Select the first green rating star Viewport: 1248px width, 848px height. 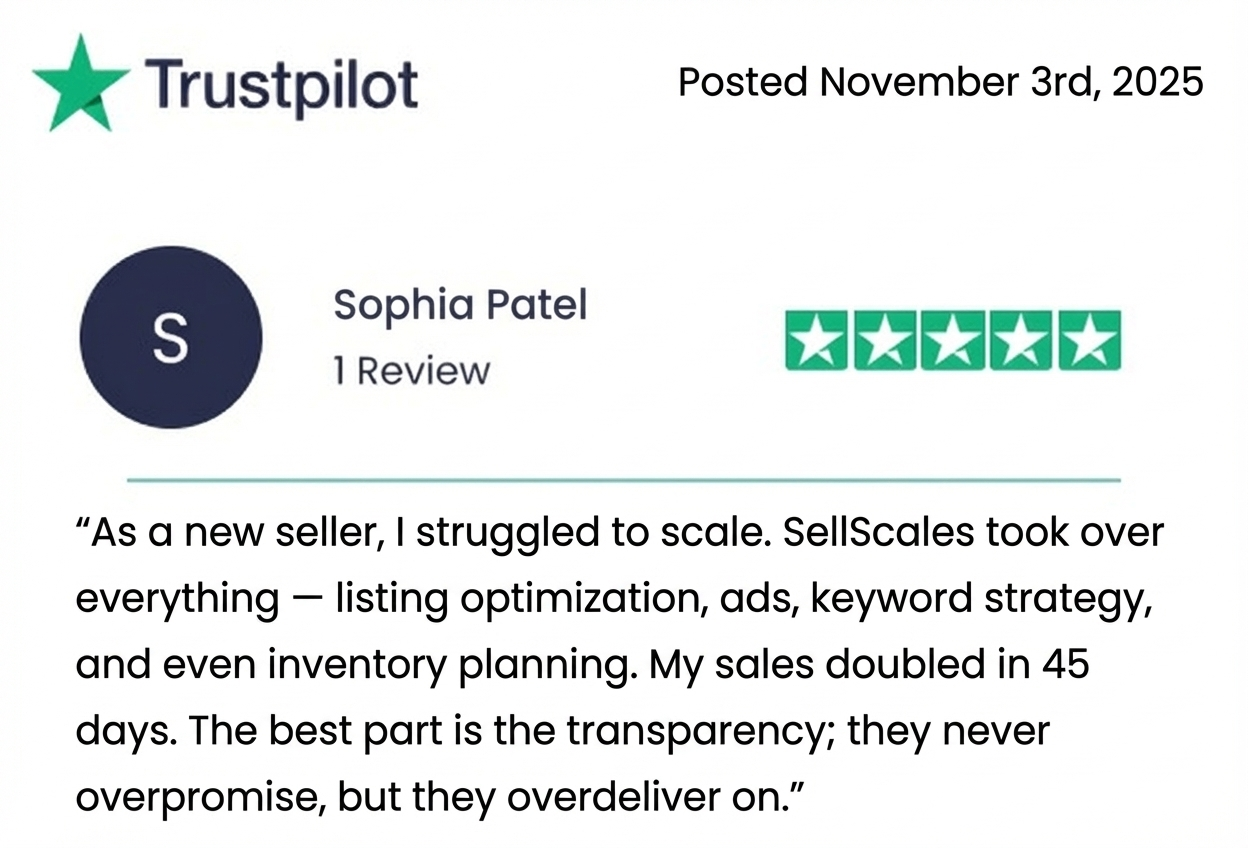(x=817, y=341)
